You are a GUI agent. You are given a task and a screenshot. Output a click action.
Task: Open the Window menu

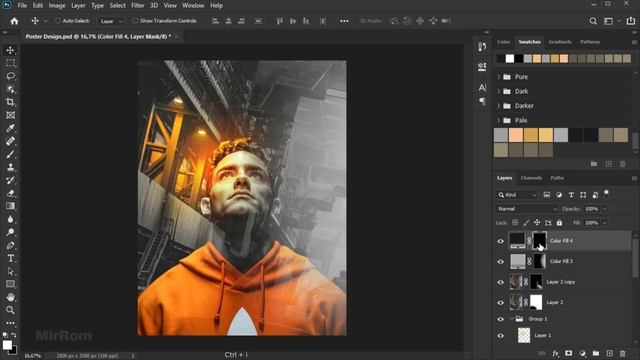click(x=193, y=6)
